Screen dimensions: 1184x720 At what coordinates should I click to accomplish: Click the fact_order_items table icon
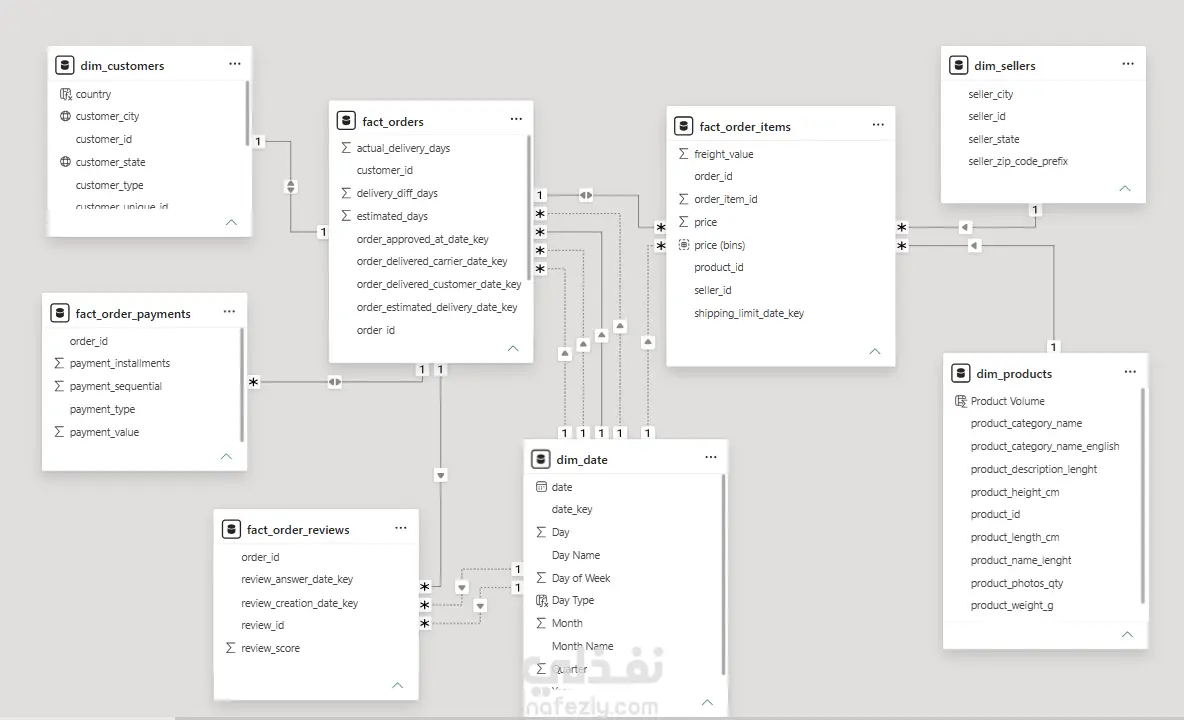coord(683,126)
